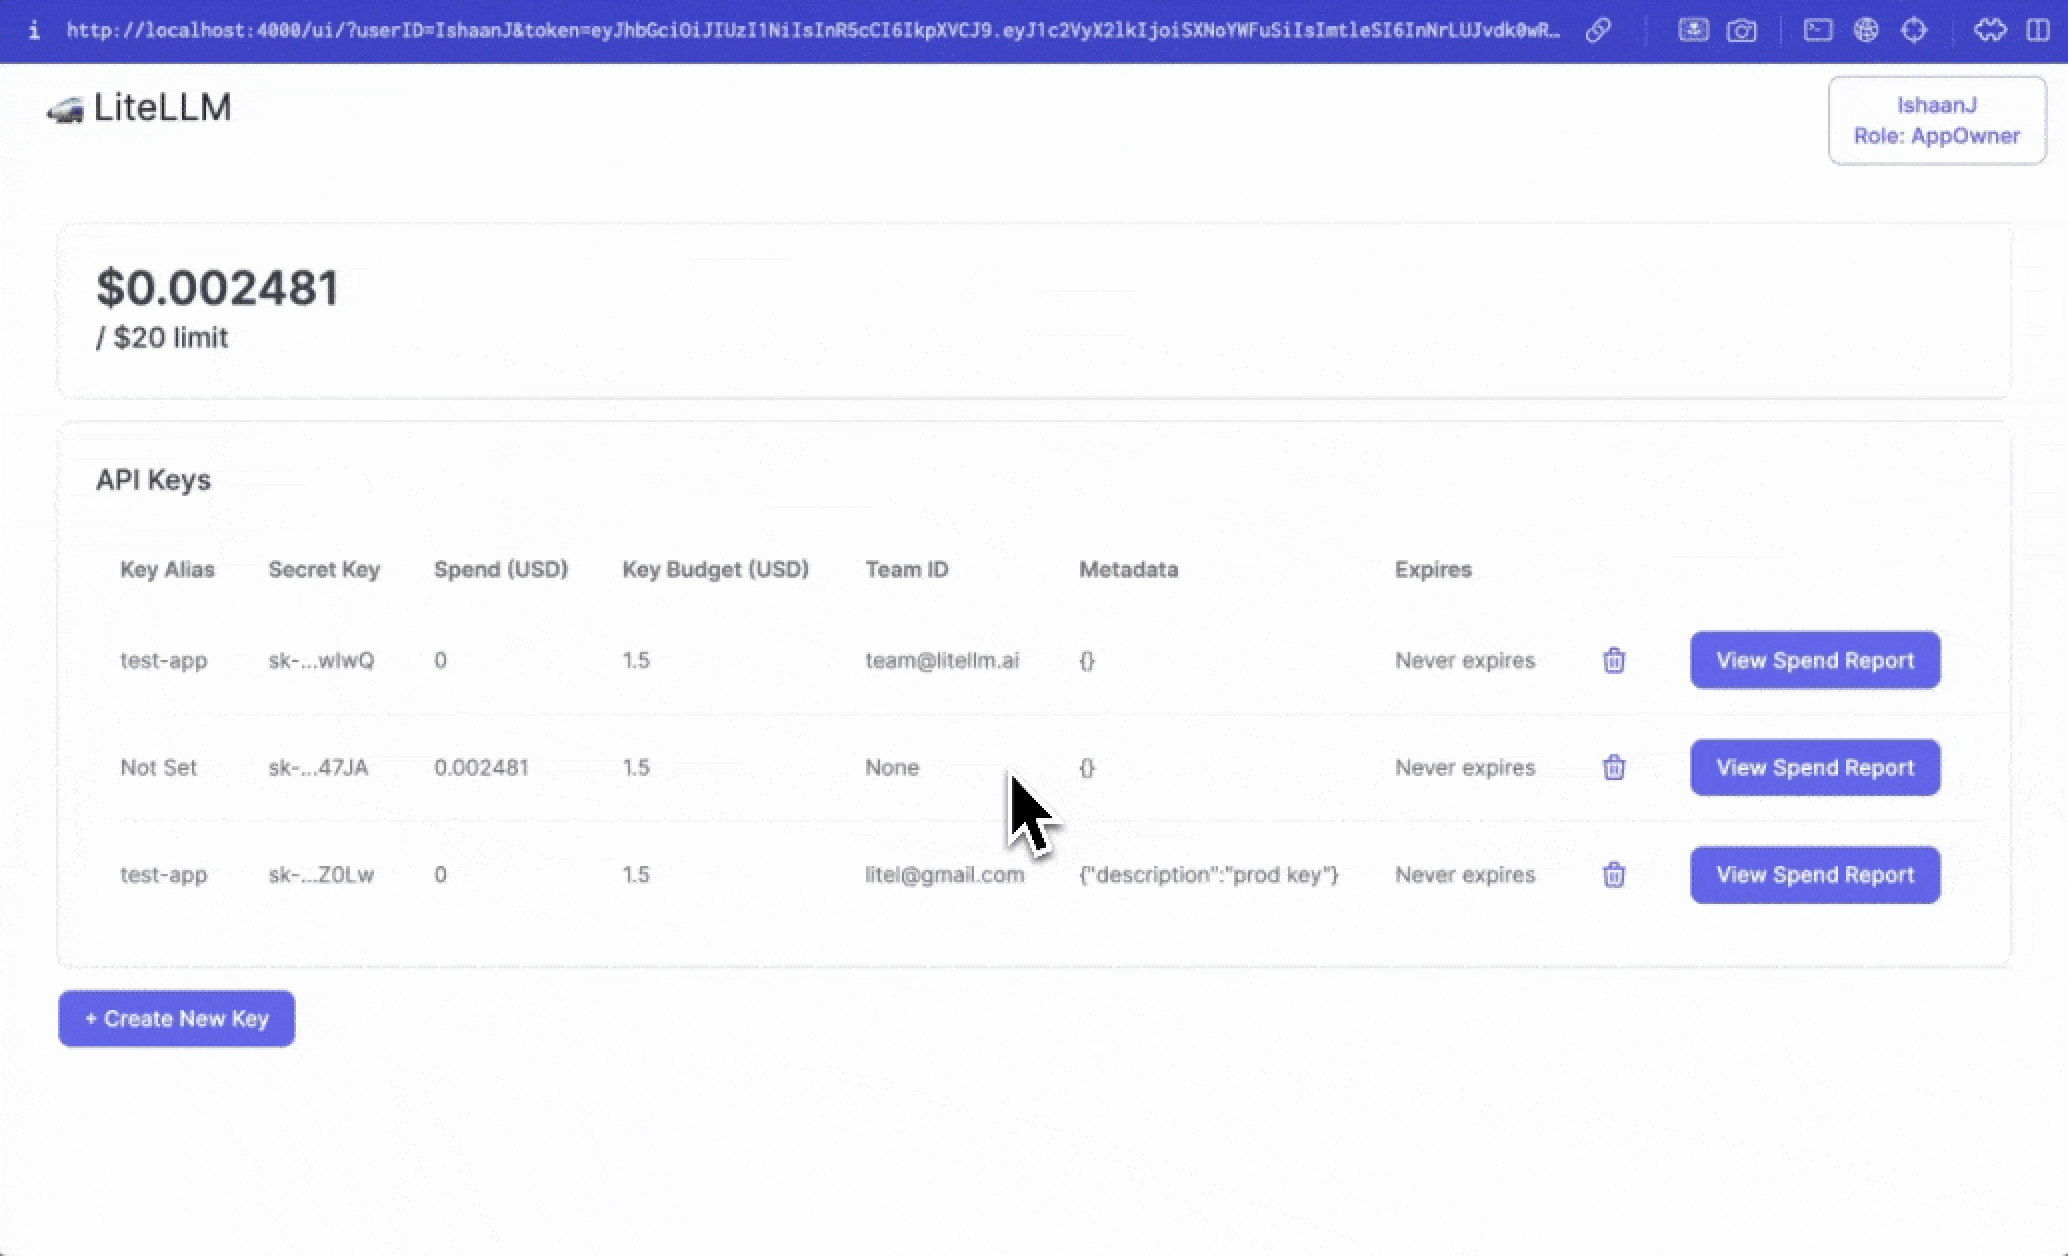Viewport: 2068px width, 1256px height.
Task: Toggle the split view sidebar icon
Action: 2037,30
